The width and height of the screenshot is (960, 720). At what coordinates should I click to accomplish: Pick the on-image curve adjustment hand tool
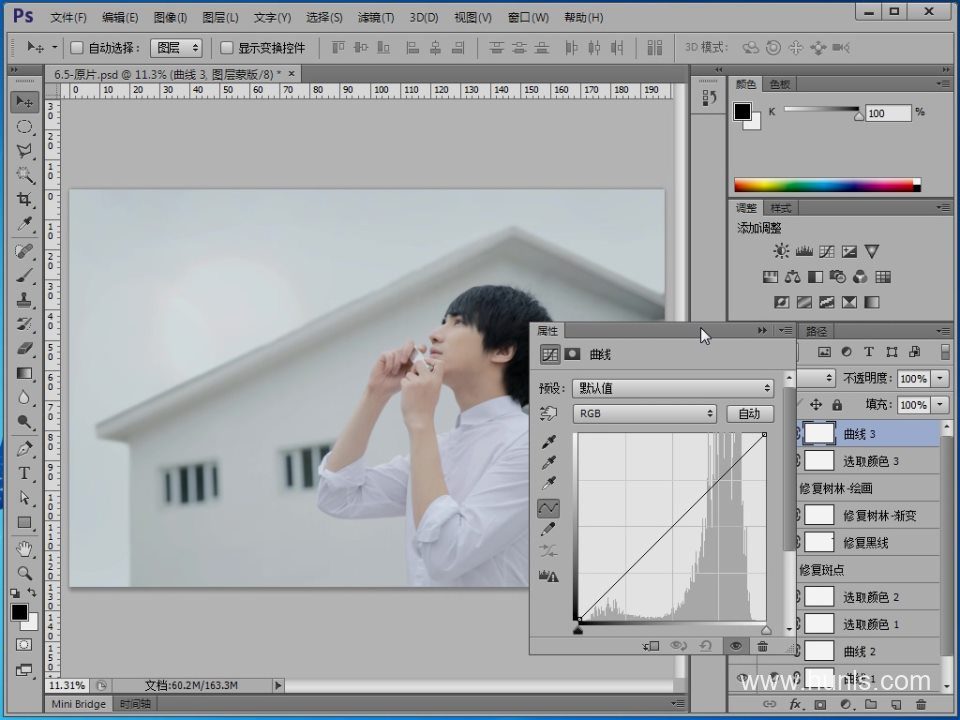pos(548,414)
